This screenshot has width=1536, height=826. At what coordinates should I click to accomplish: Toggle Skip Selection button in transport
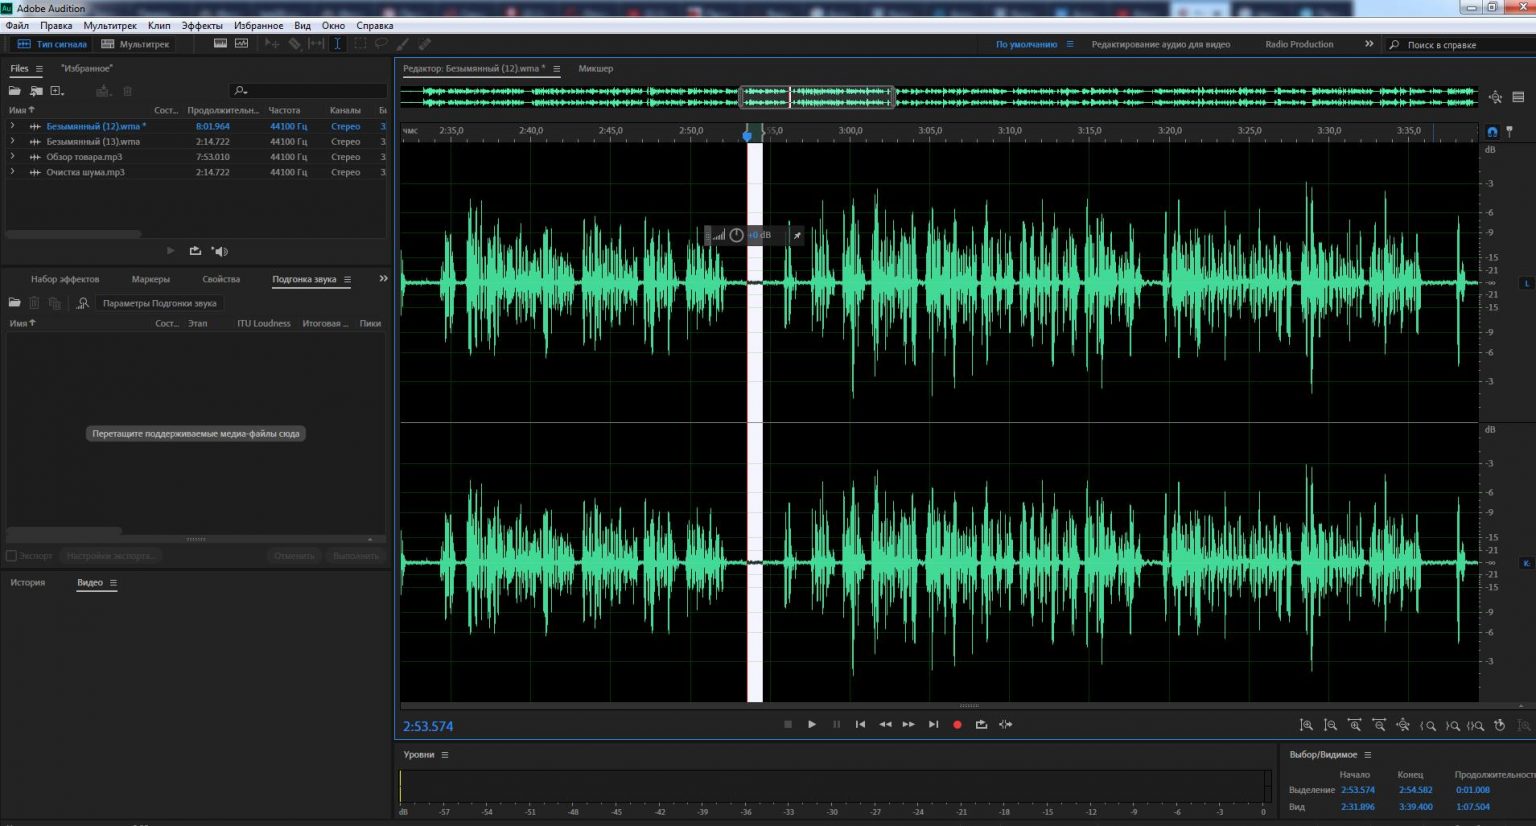pyautogui.click(x=1005, y=724)
